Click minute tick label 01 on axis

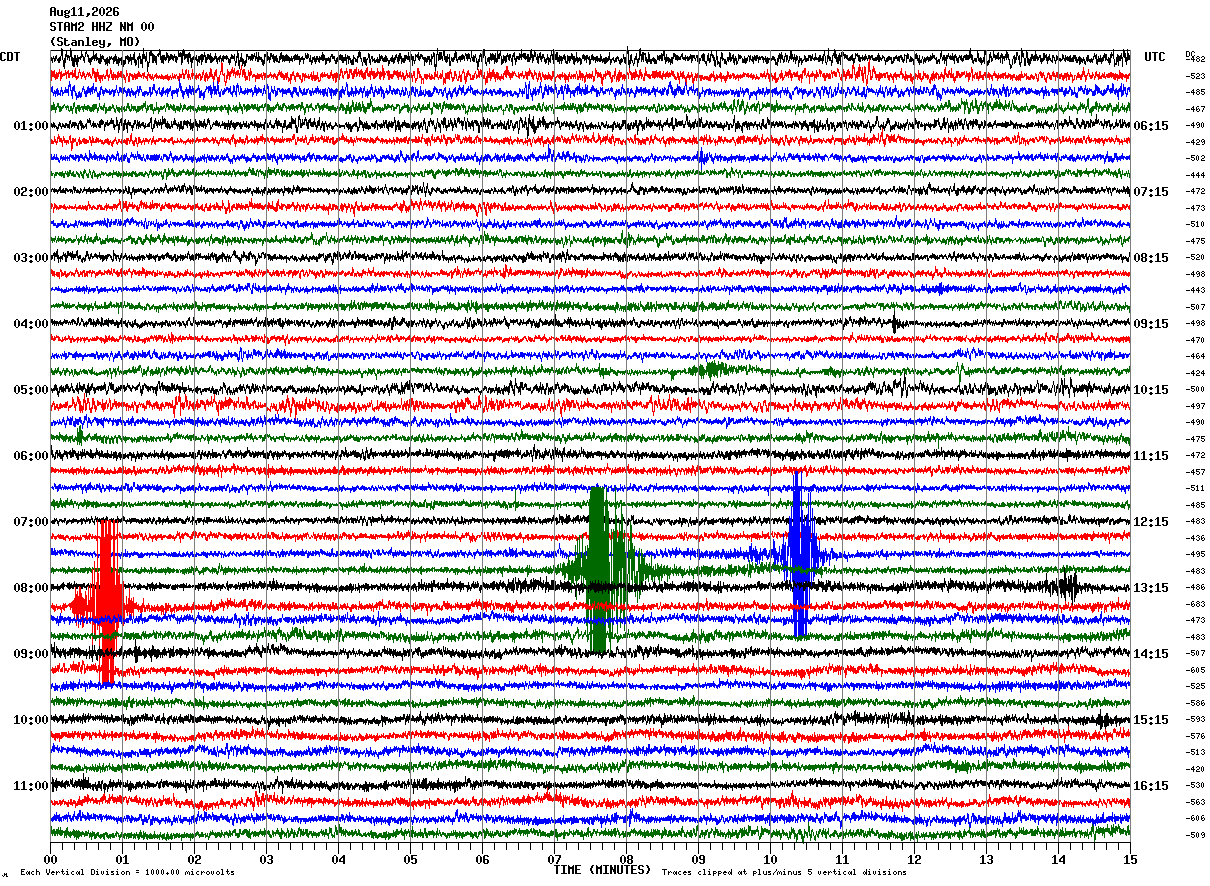pos(122,860)
